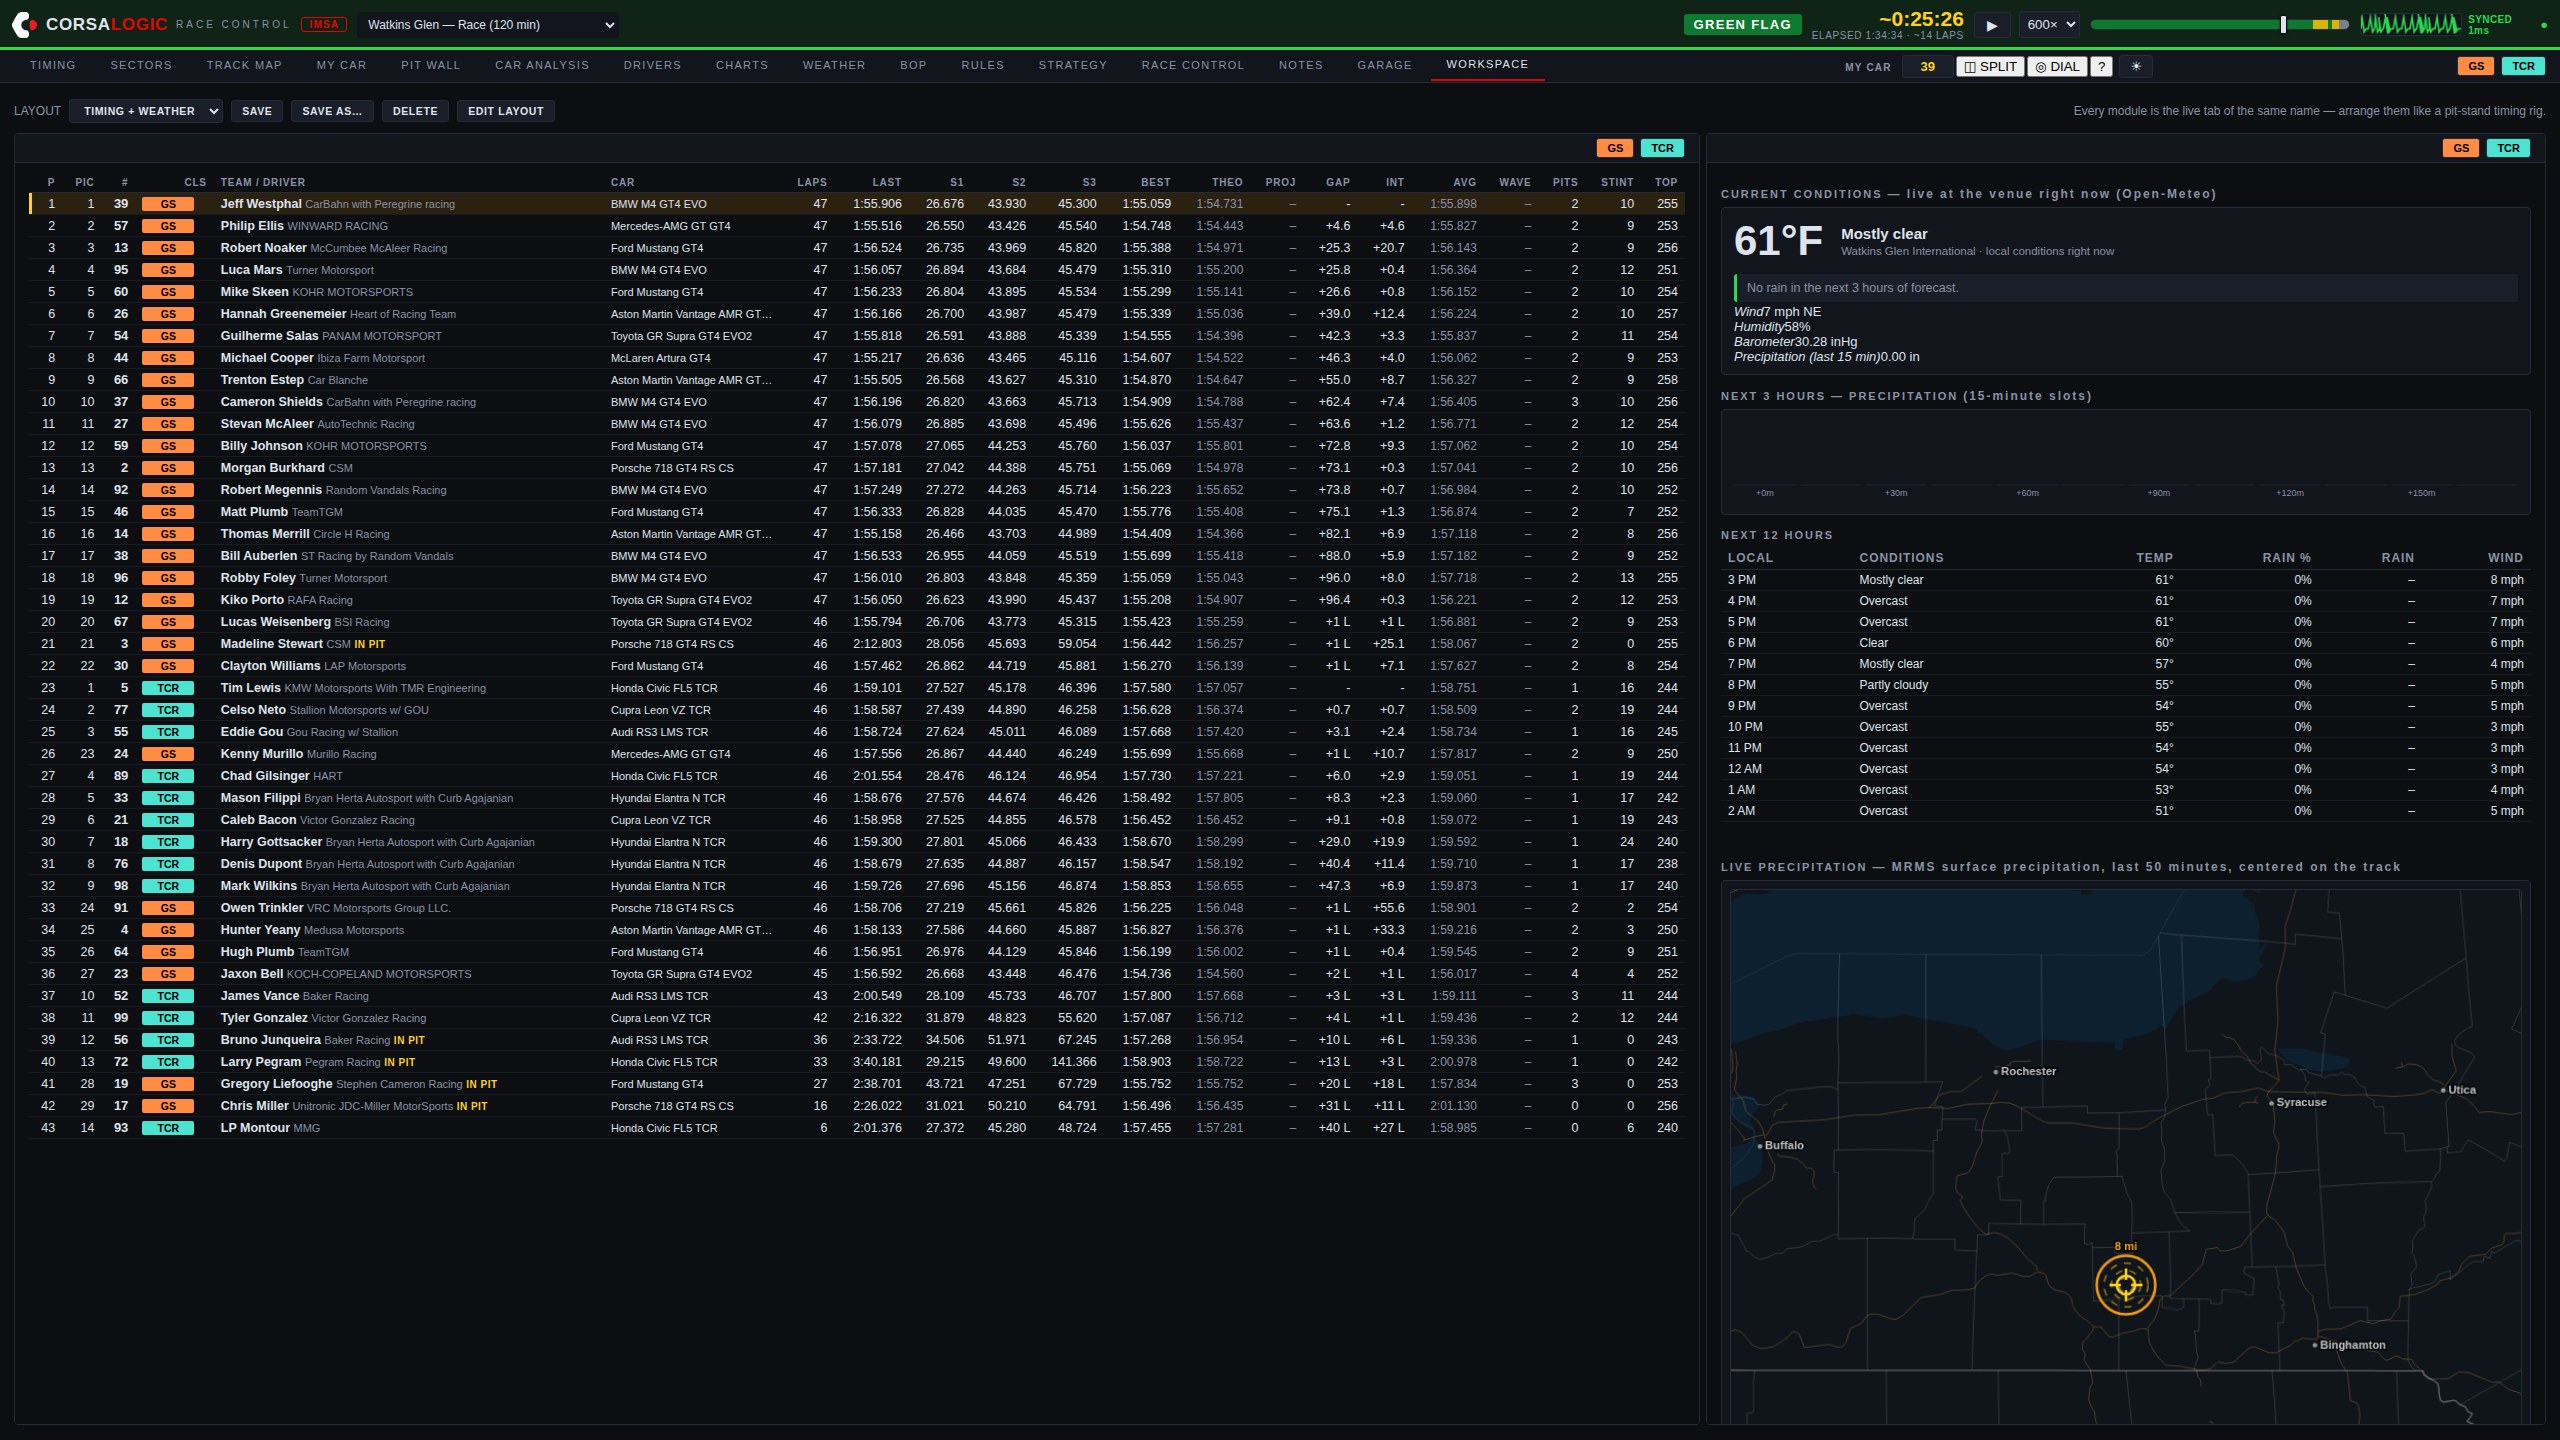Click the green connection status dot
The image size is (2560, 1440).
pyautogui.click(x=2544, y=24)
